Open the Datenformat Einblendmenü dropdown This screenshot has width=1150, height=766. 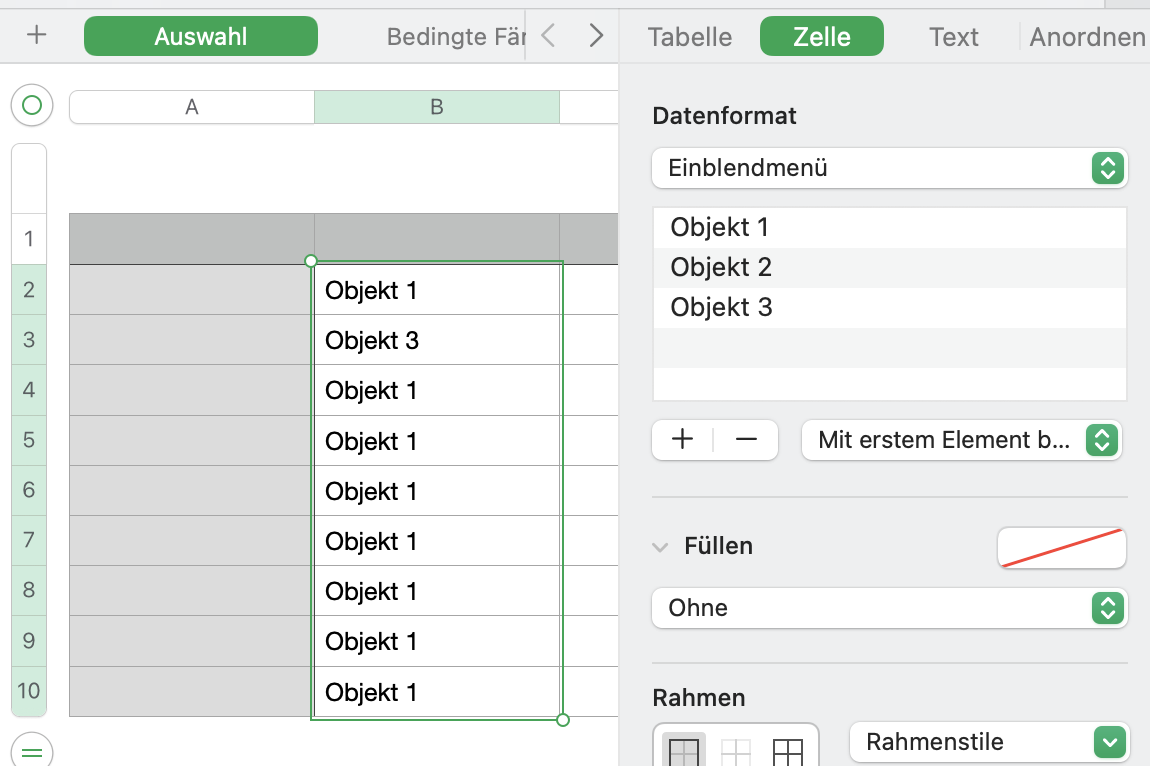click(x=889, y=168)
